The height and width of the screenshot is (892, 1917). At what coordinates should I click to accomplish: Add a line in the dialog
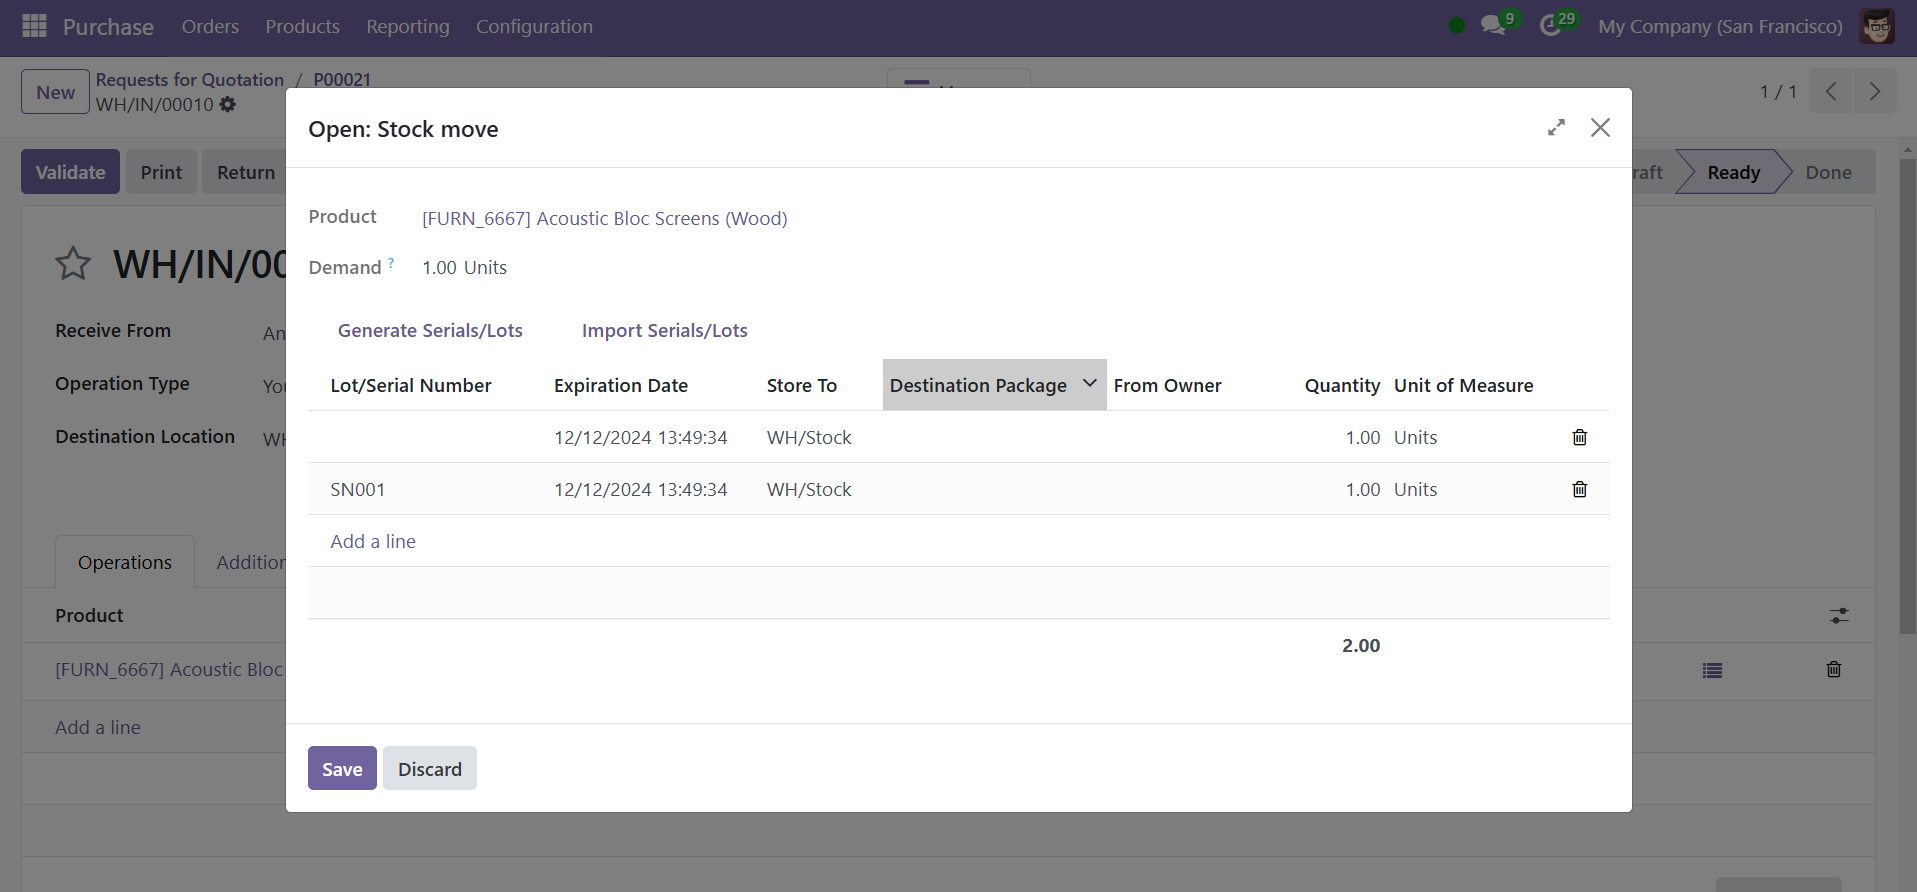(373, 541)
